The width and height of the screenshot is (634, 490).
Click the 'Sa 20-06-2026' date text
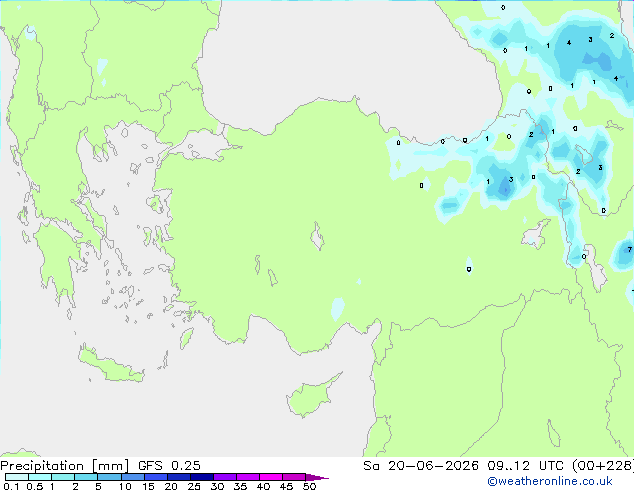[421, 466]
